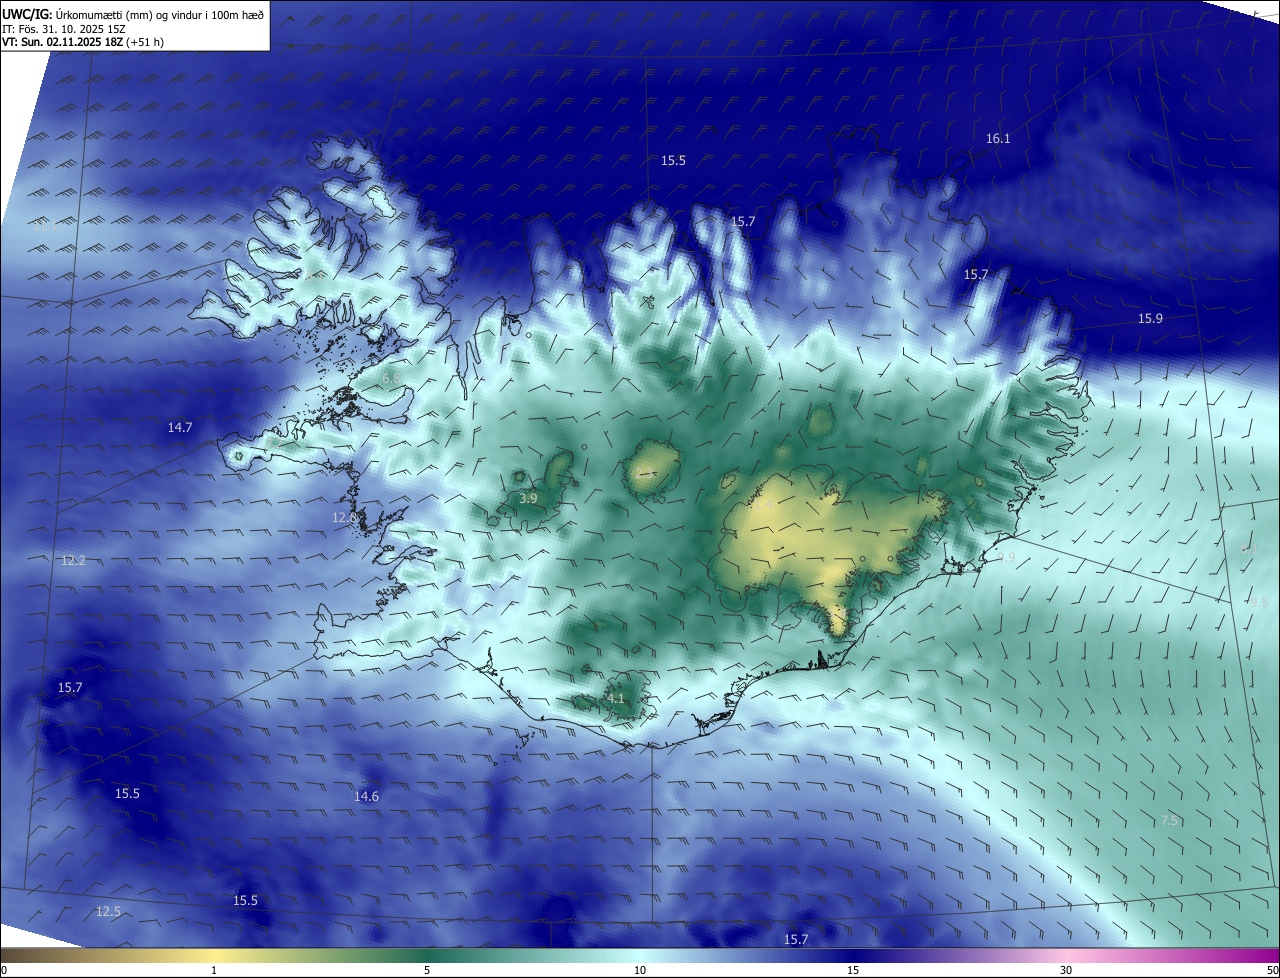The height and width of the screenshot is (978, 1280).
Task: Click the 7.5 value label
Action: [x=1168, y=820]
